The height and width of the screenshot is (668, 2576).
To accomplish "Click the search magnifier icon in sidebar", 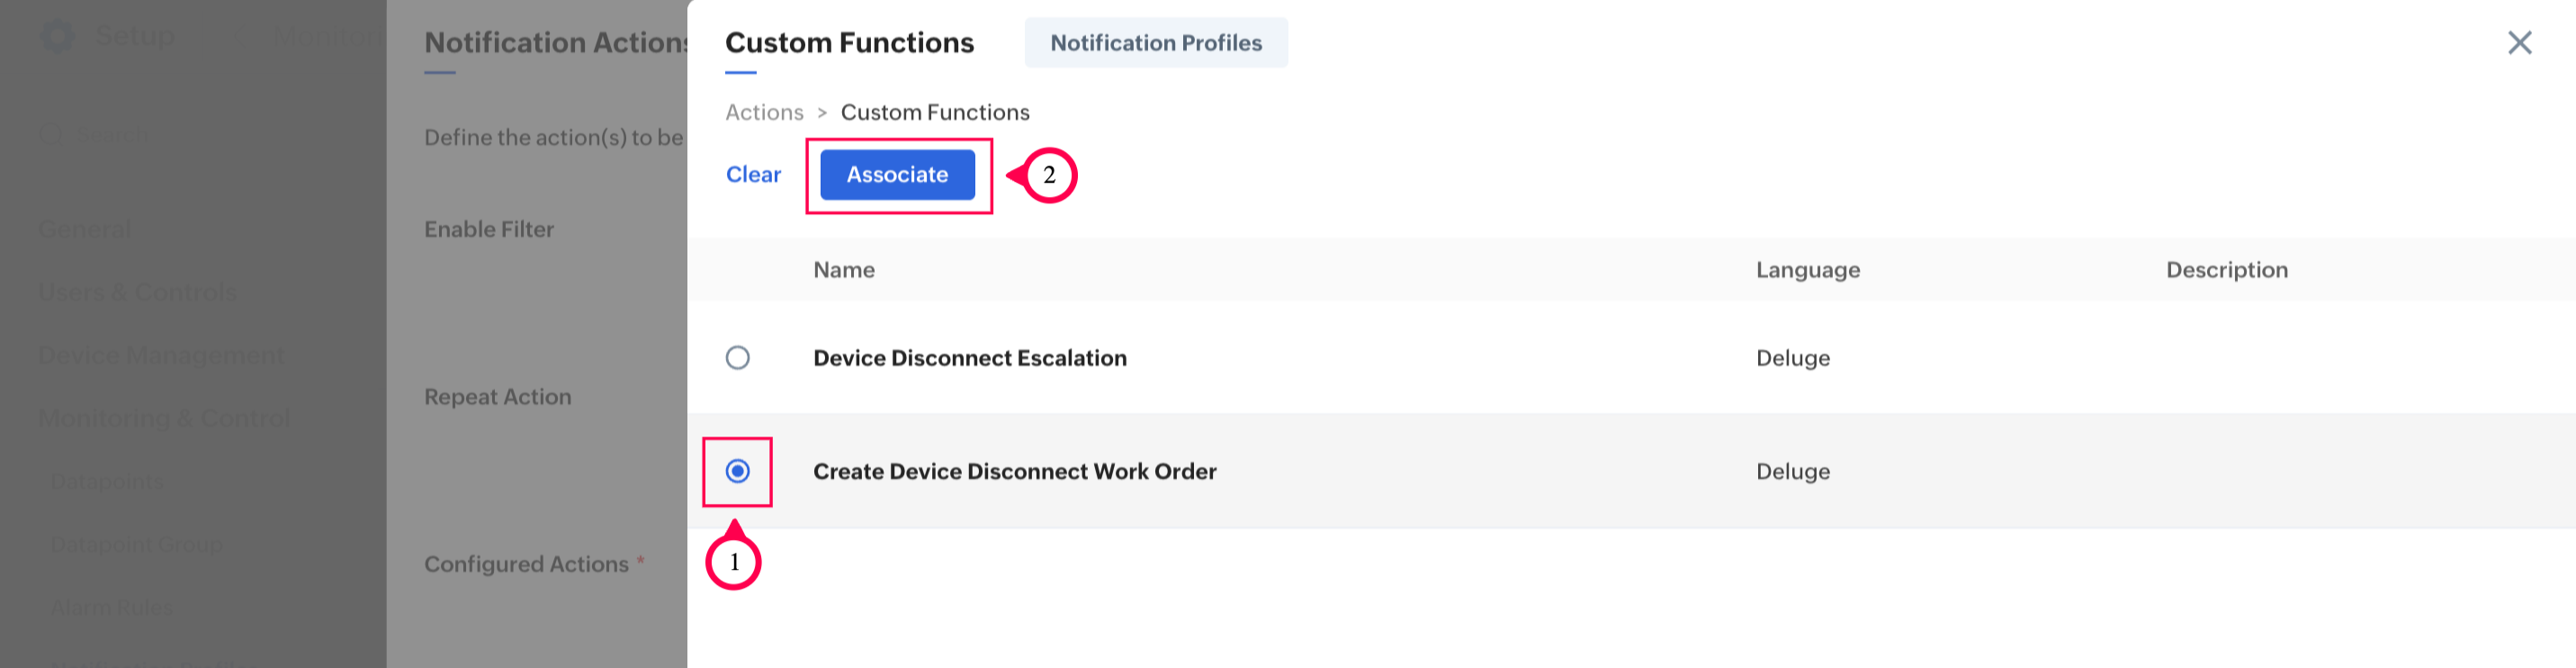I will click(x=51, y=135).
